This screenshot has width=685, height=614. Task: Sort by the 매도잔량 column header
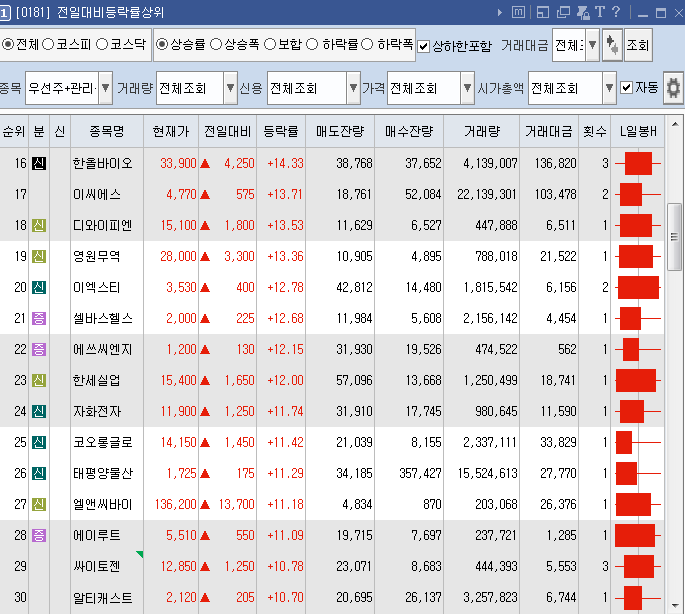pos(340,131)
